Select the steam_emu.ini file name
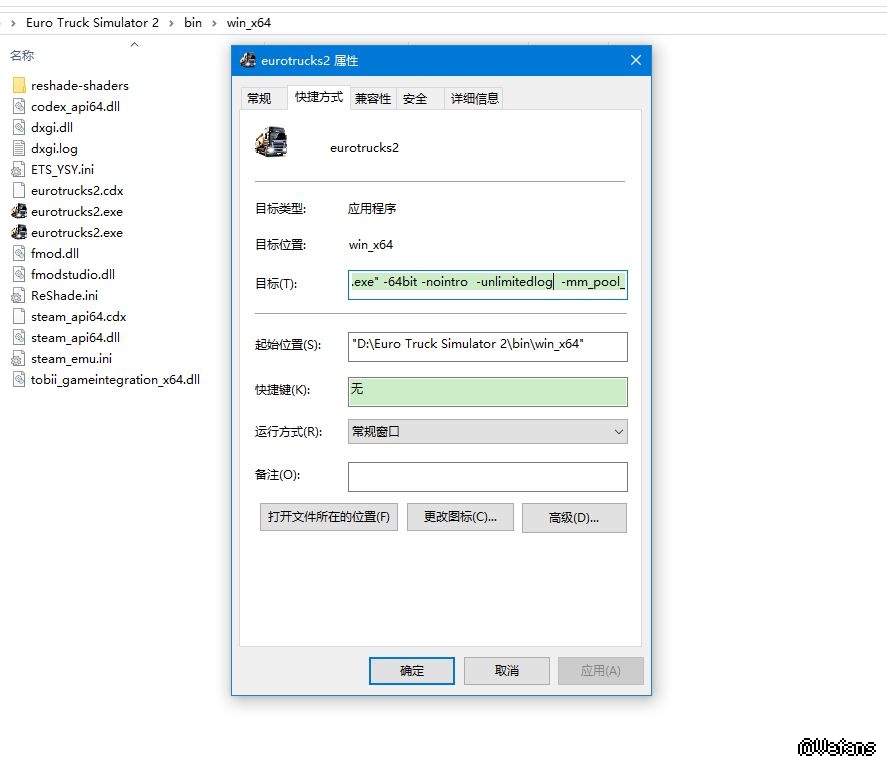887x768 pixels. [71, 359]
